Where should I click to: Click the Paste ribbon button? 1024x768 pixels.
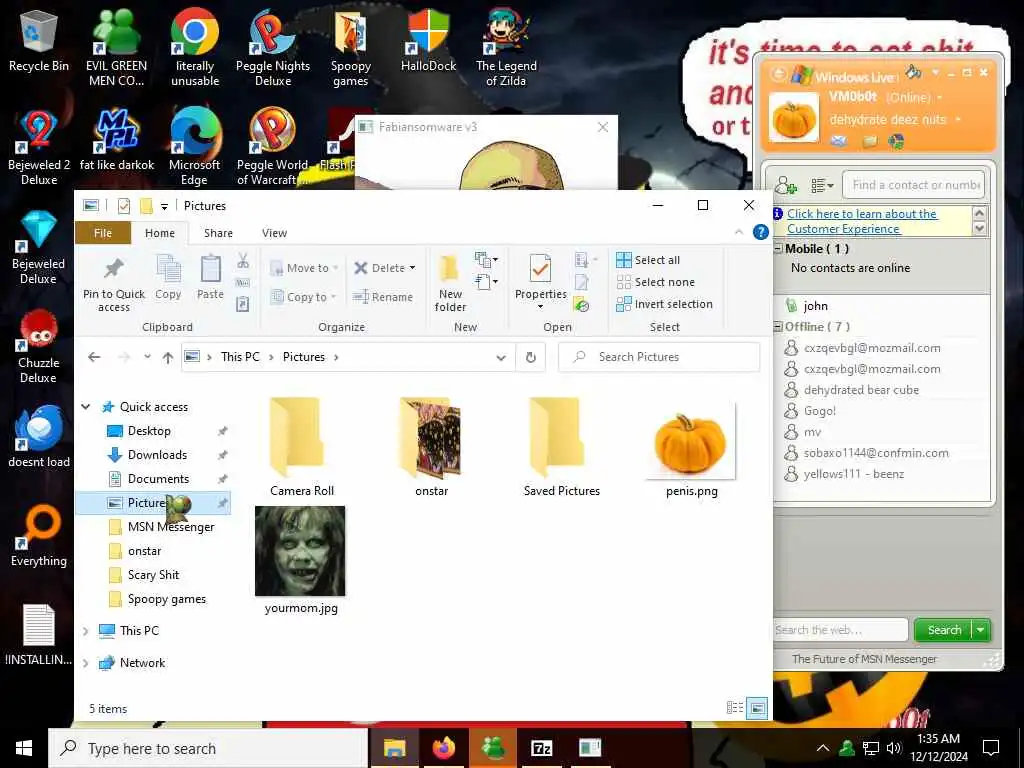[x=210, y=277]
